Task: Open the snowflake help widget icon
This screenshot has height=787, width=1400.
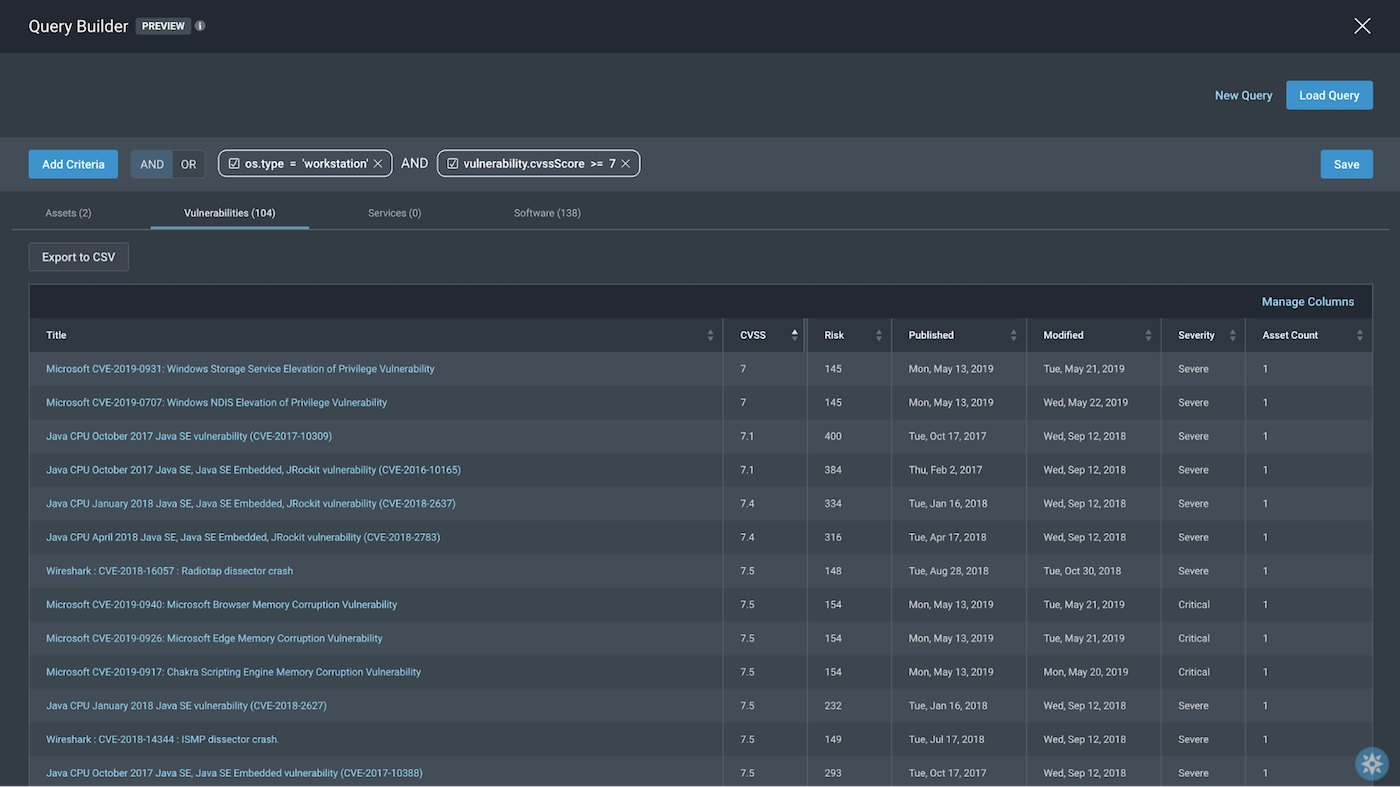Action: (x=1371, y=764)
